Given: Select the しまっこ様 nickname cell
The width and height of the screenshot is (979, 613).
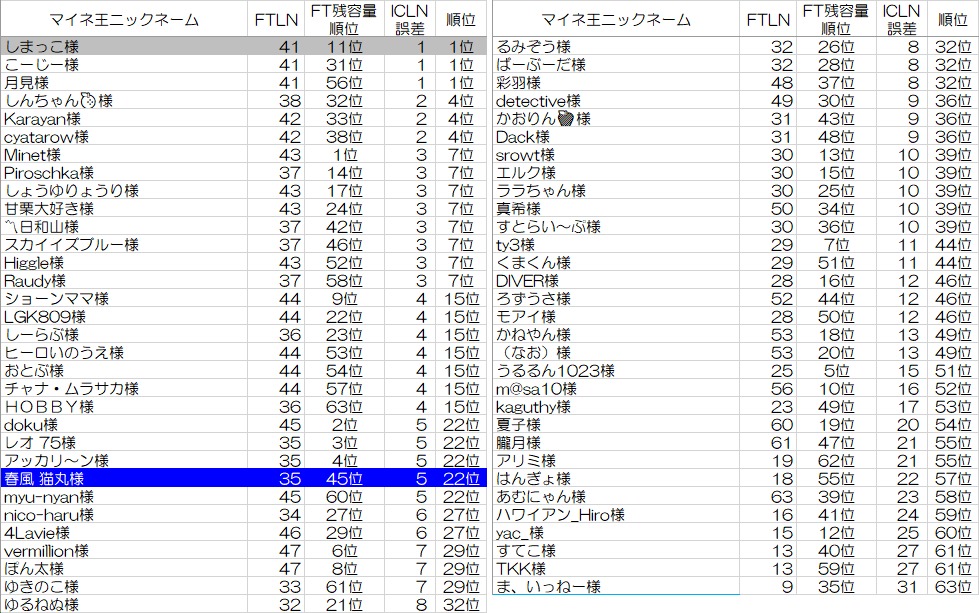Looking at the screenshot, I should (x=125, y=47).
